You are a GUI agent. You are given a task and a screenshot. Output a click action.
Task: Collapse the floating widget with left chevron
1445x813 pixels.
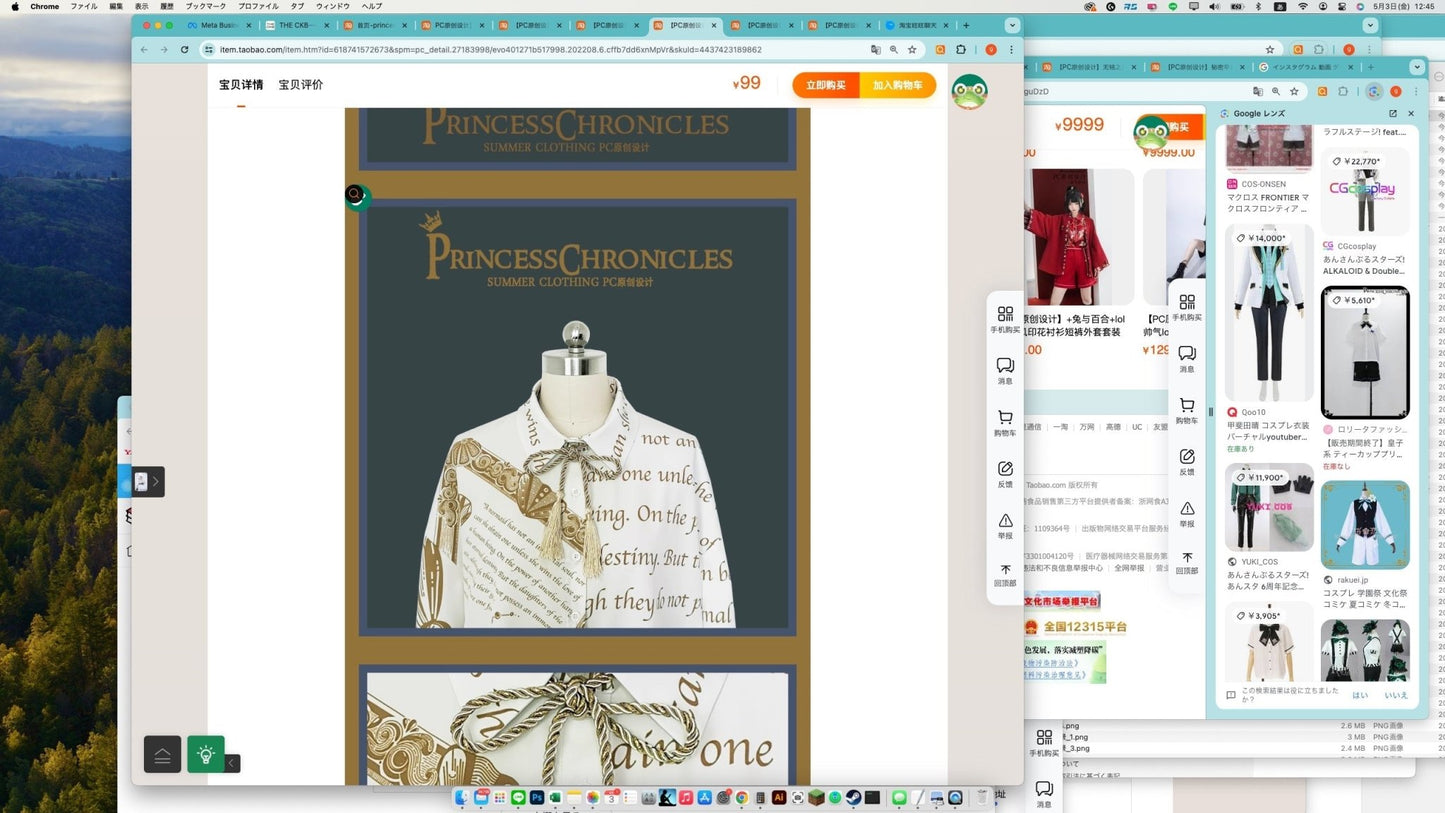tap(232, 764)
